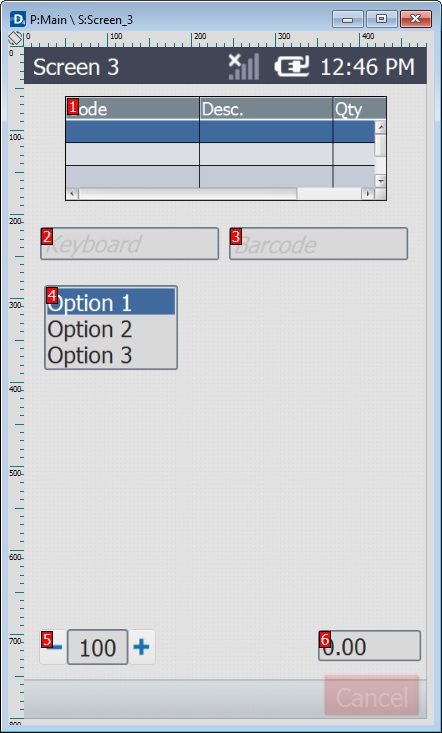Increase the value with the plus icon
The image size is (442, 733).
tap(142, 647)
